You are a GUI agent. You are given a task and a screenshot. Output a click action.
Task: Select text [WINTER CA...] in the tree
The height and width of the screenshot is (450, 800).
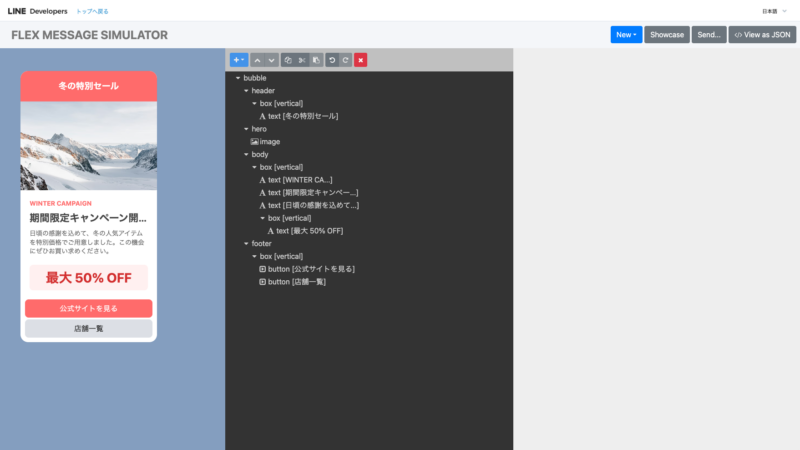click(300, 180)
